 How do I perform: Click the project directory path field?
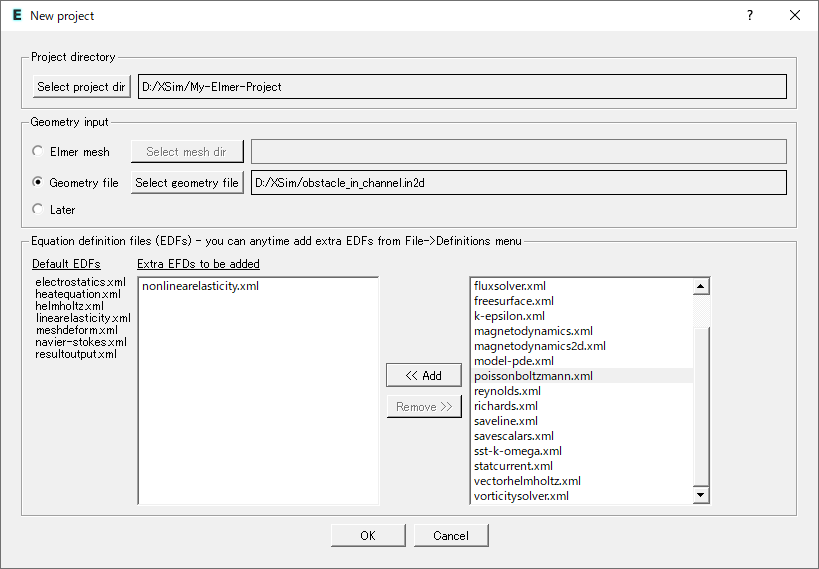(462, 87)
